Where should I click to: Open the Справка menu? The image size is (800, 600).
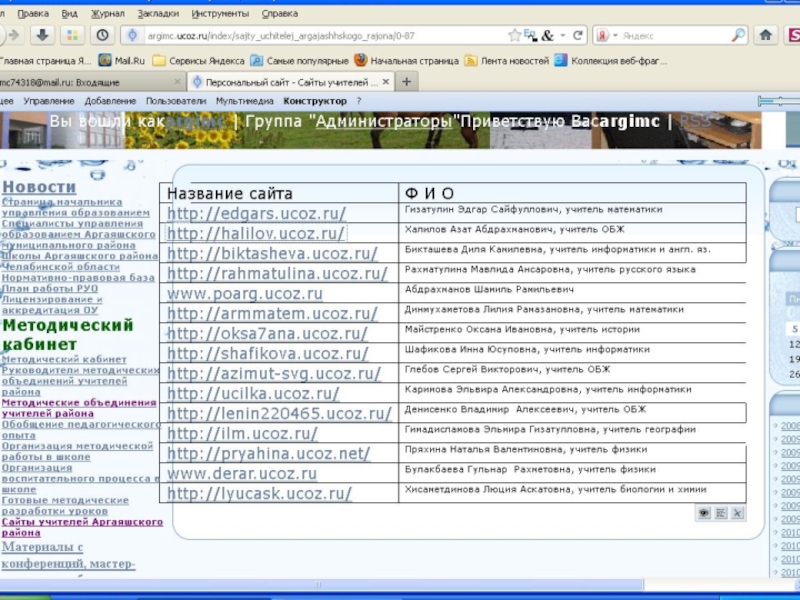(x=280, y=14)
